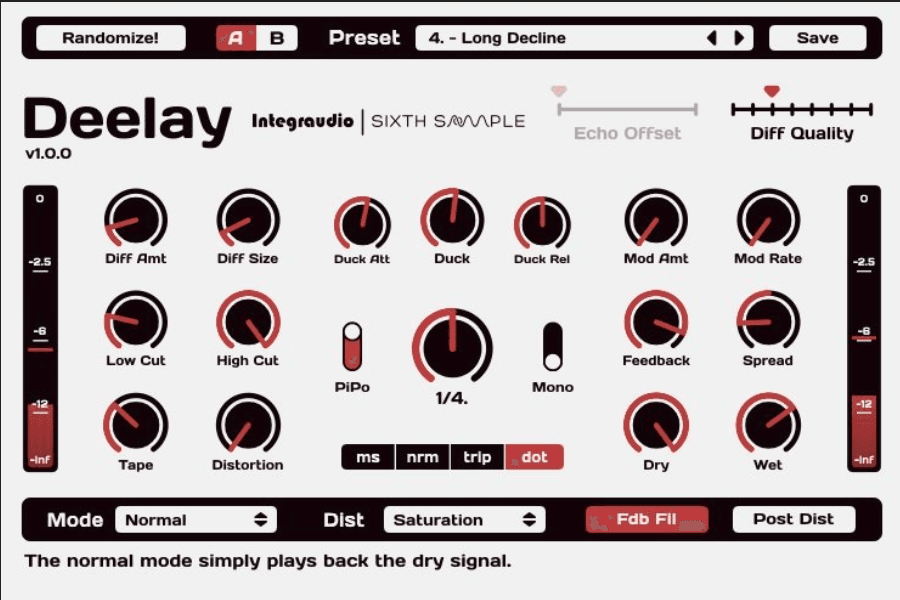Click the Sixth Sample logo

(x=448, y=121)
